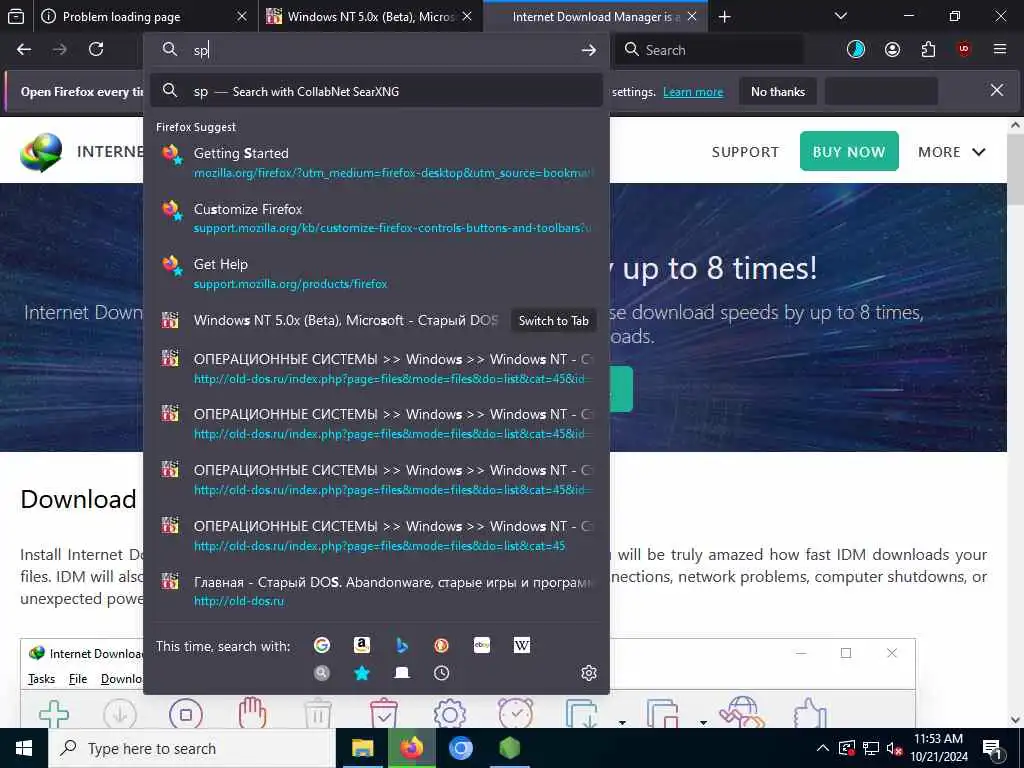
Task: Open File Explorer from taskbar
Action: point(362,748)
